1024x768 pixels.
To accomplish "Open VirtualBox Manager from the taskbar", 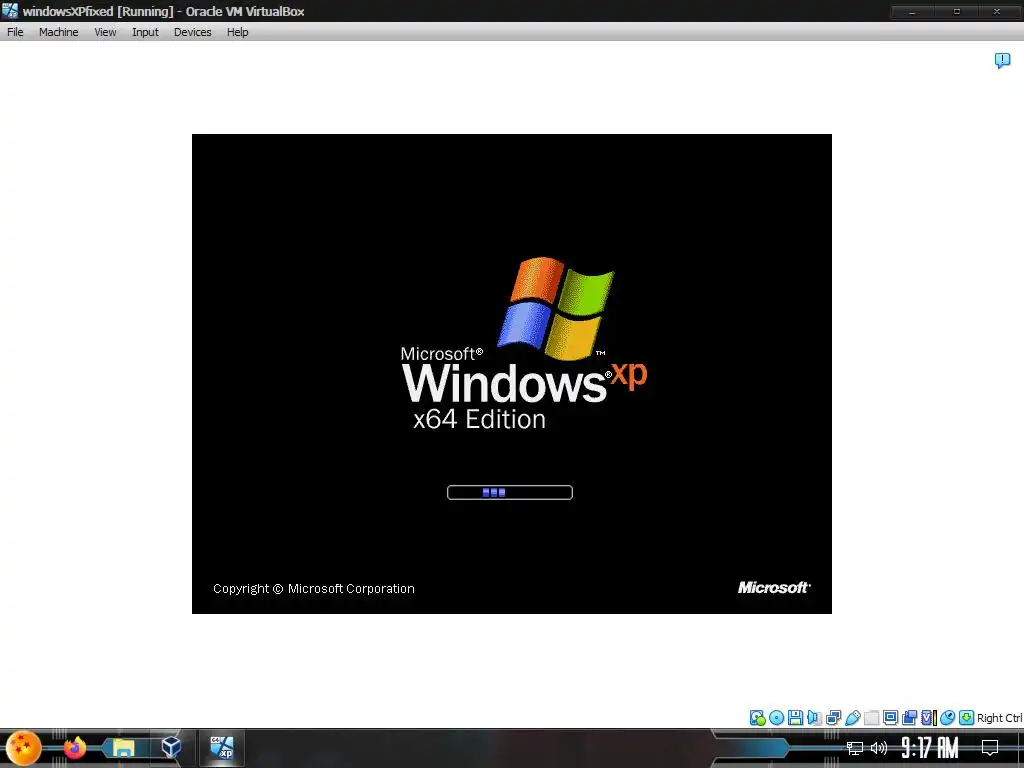I will 171,746.
